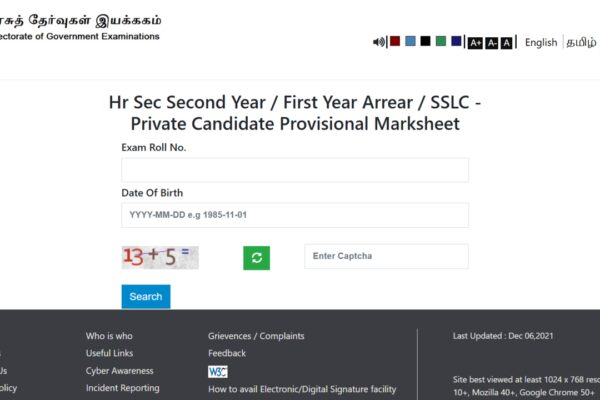Image resolution: width=600 pixels, height=400 pixels.
Task: Open the Cyber Awareness link
Action: pos(119,371)
